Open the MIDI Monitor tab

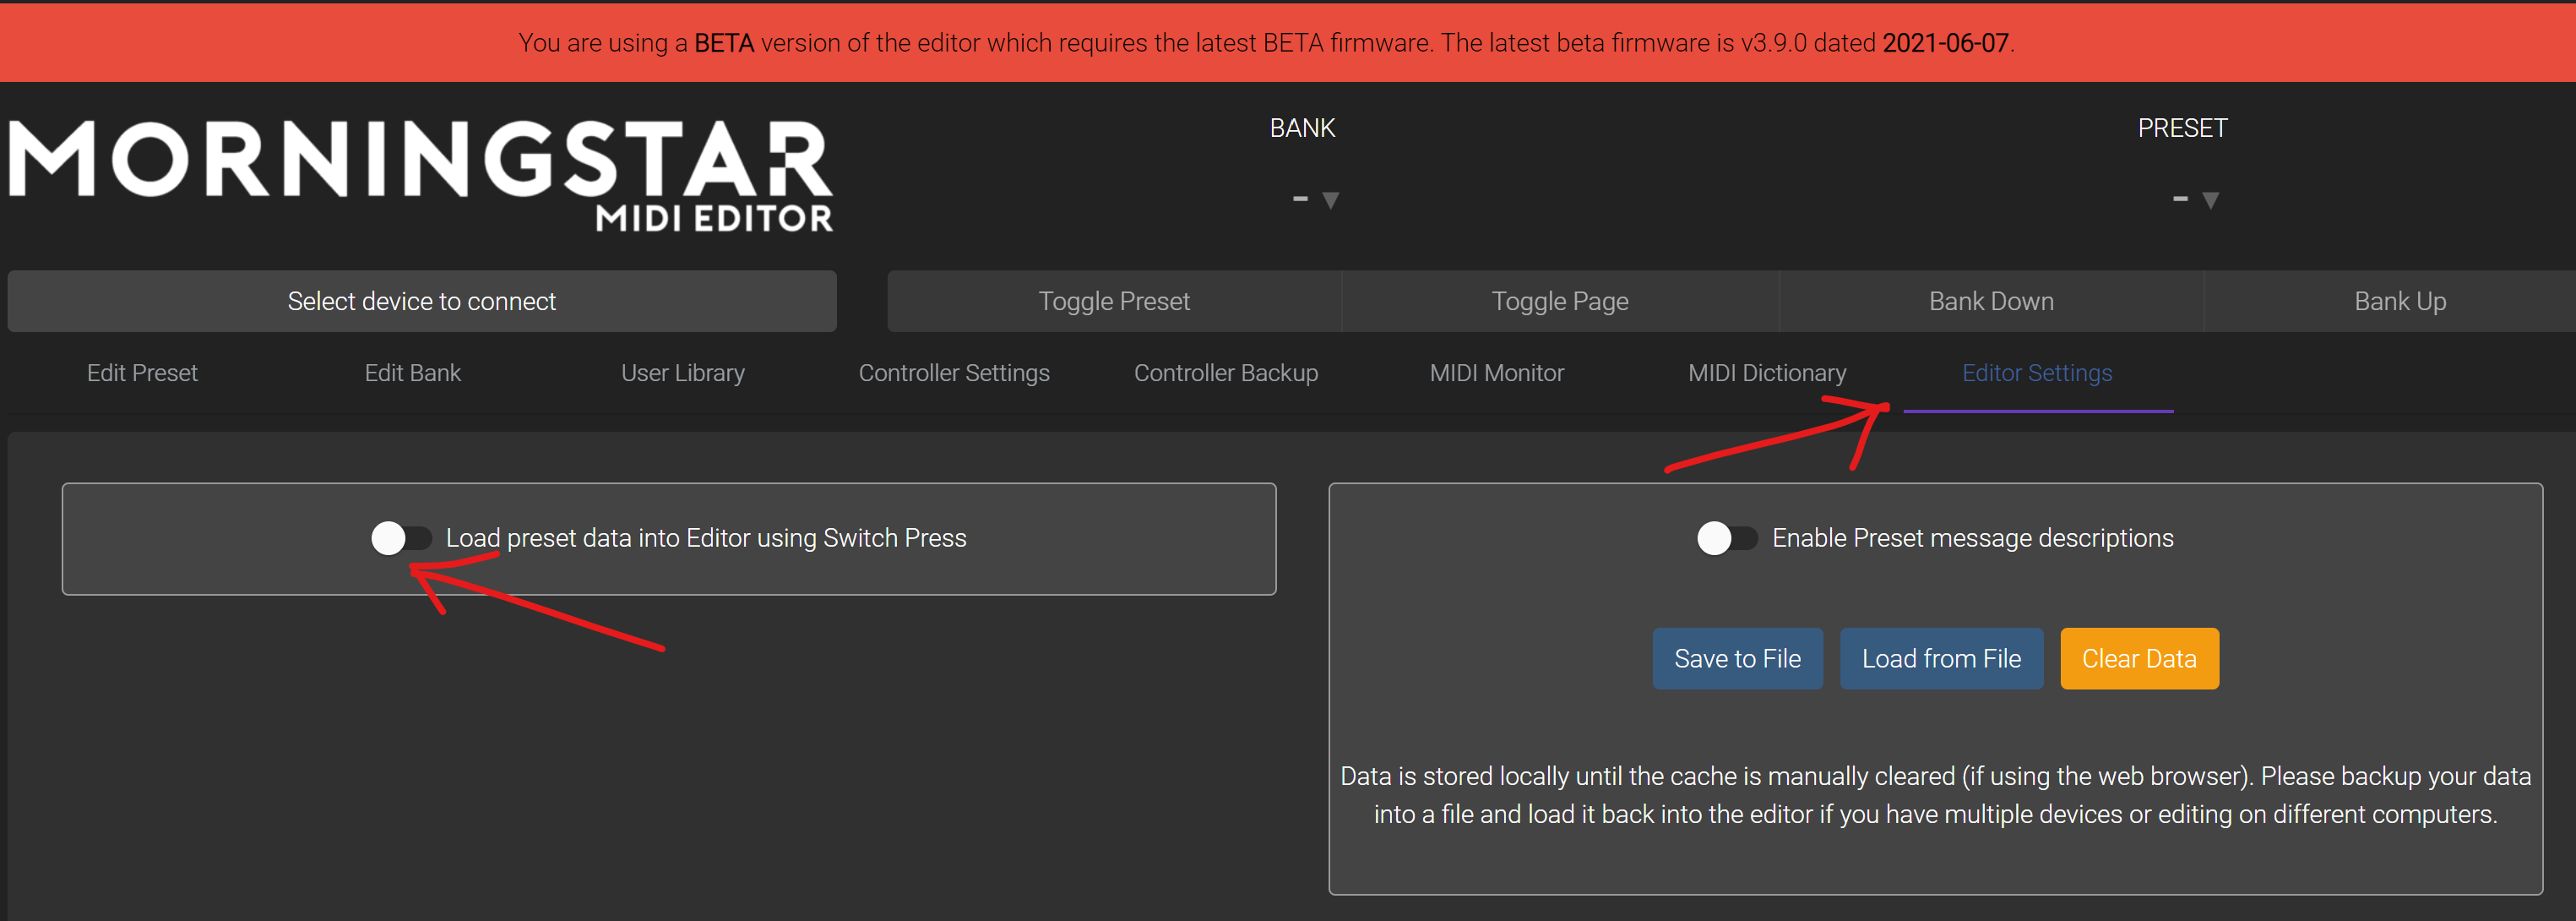pyautogui.click(x=1496, y=373)
